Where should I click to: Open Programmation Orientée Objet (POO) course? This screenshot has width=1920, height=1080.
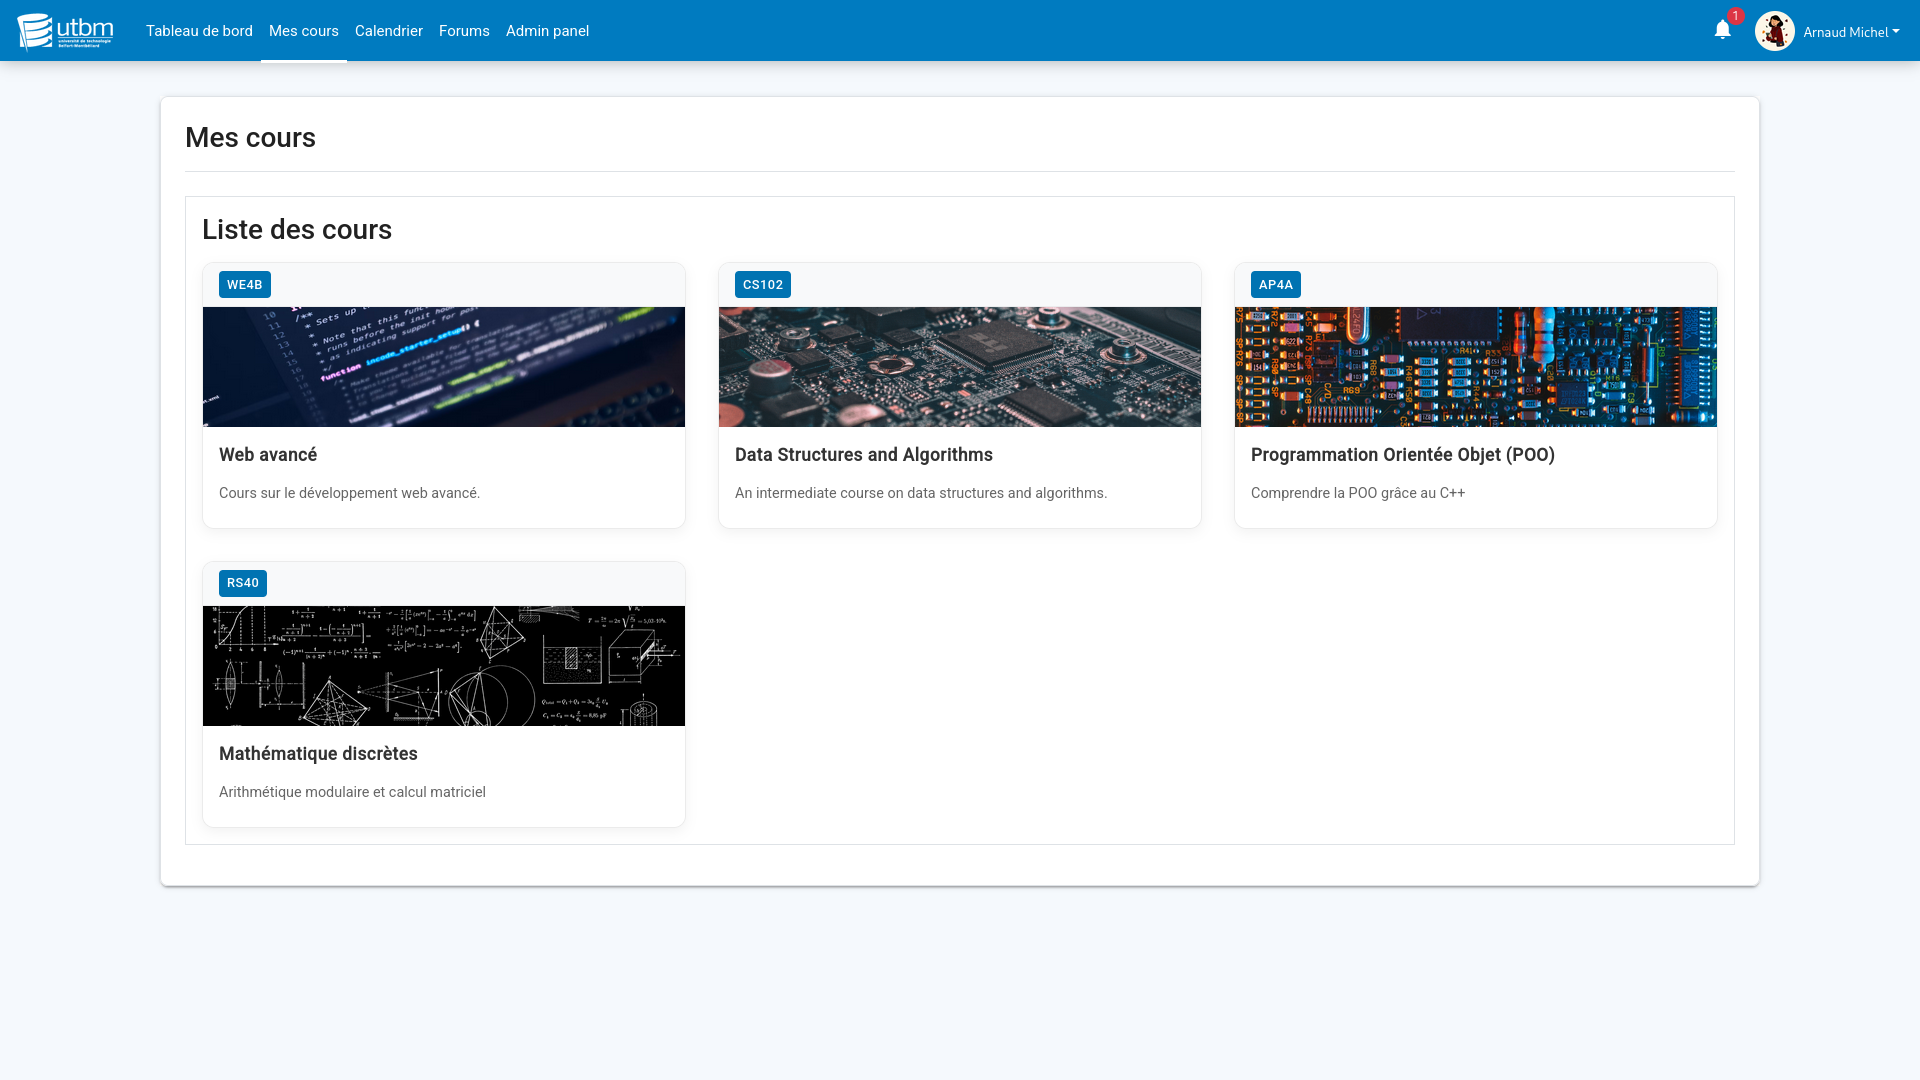(1402, 455)
